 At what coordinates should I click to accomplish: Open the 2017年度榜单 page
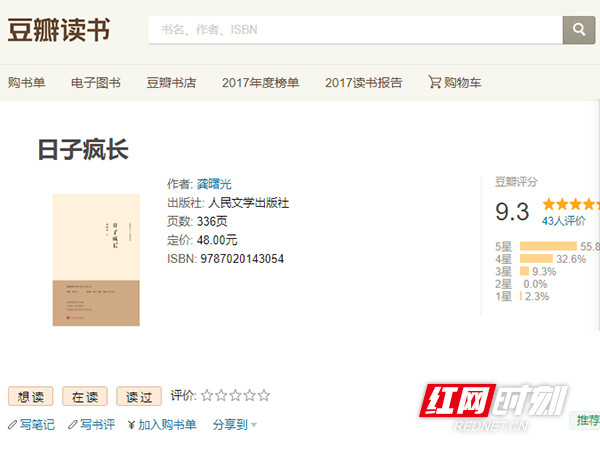[261, 83]
